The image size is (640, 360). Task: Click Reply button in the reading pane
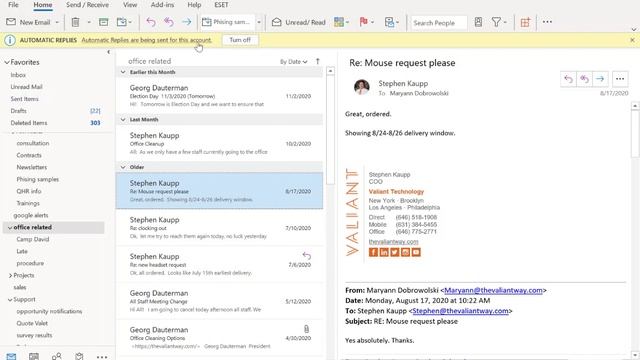coord(568,79)
